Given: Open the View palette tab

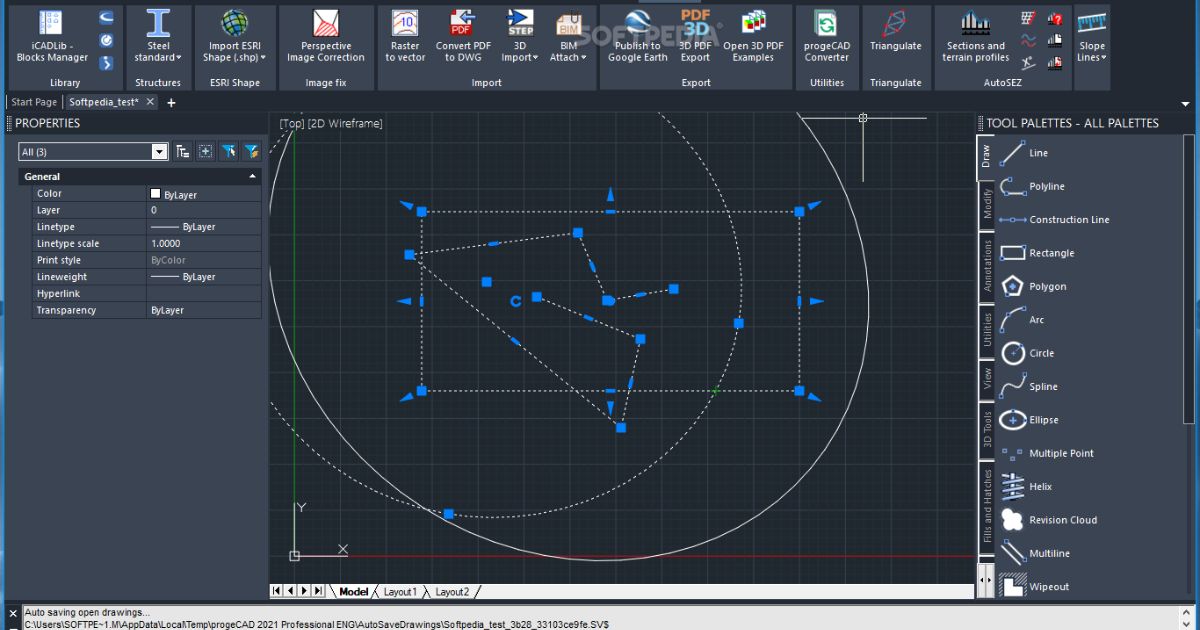Looking at the screenshot, I should point(987,379).
